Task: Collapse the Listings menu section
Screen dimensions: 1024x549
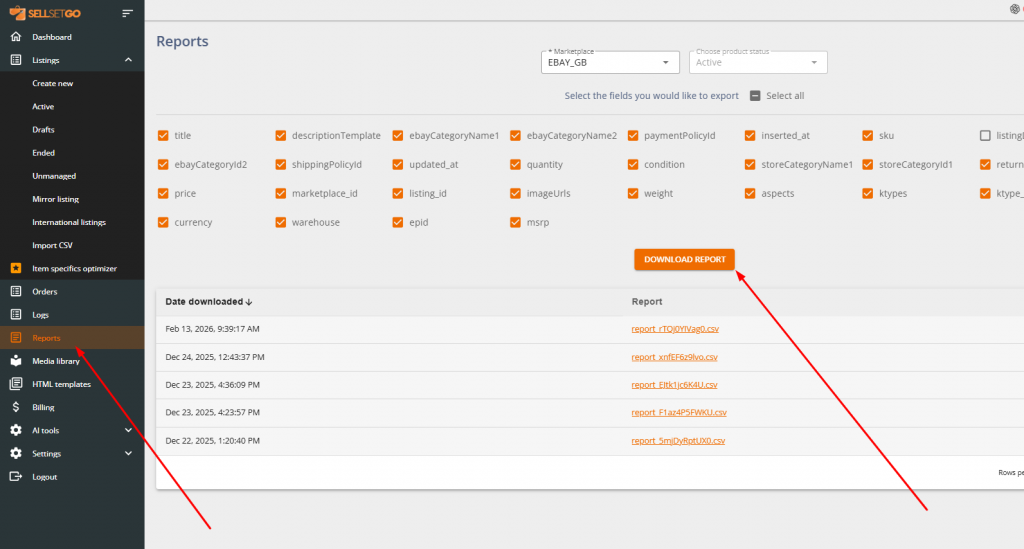Action: click(128, 60)
